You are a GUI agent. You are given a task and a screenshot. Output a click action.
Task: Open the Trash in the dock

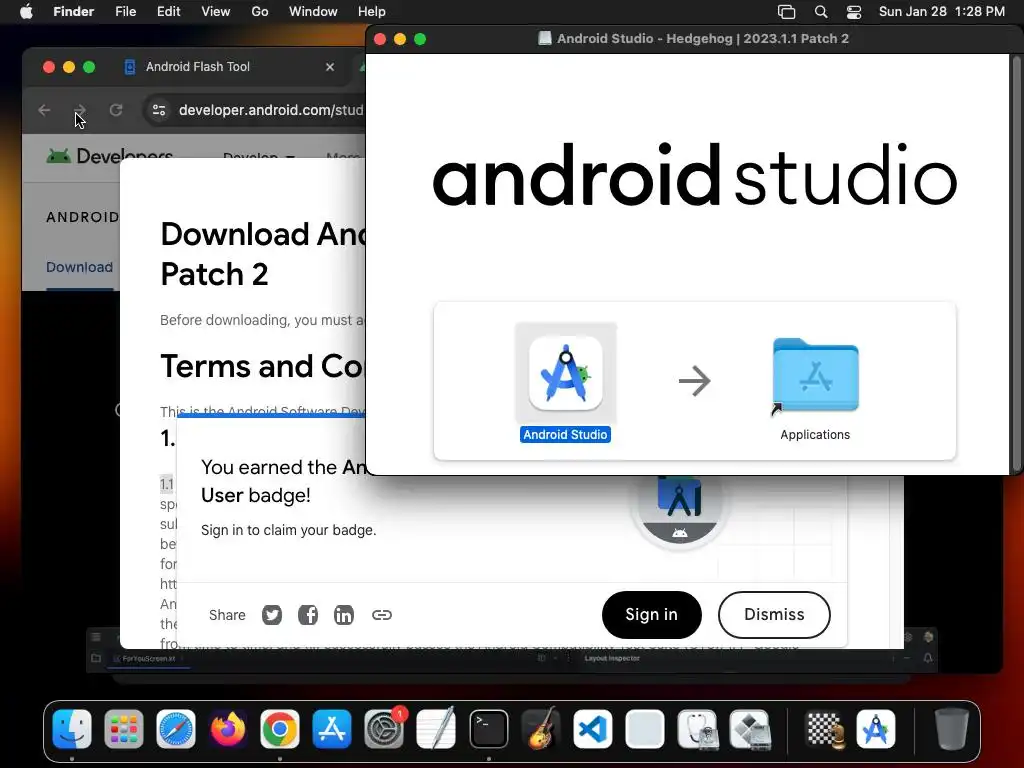pyautogui.click(x=951, y=729)
